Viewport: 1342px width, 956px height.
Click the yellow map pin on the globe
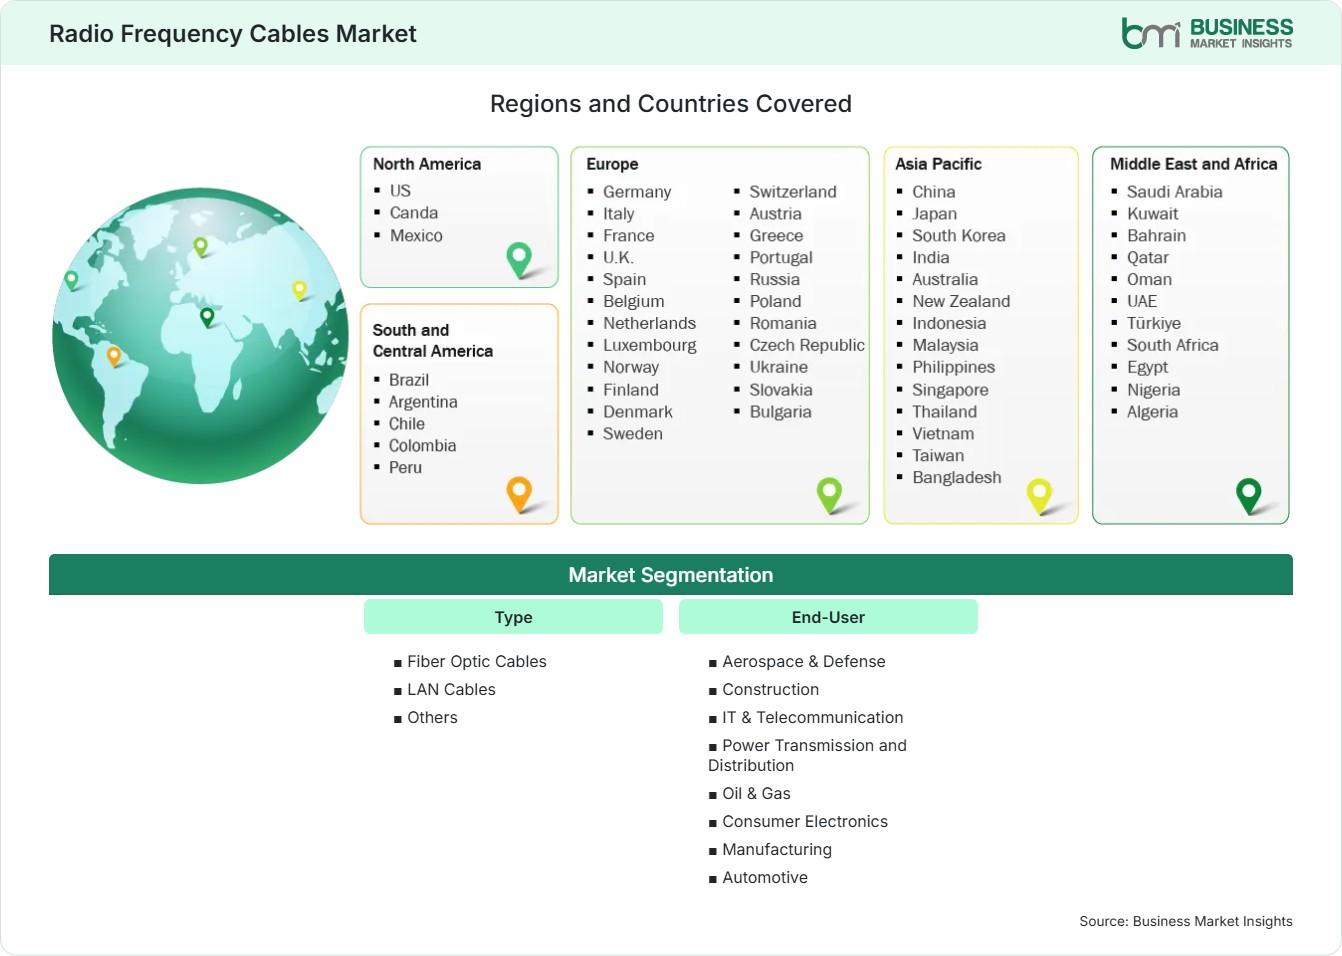(299, 291)
